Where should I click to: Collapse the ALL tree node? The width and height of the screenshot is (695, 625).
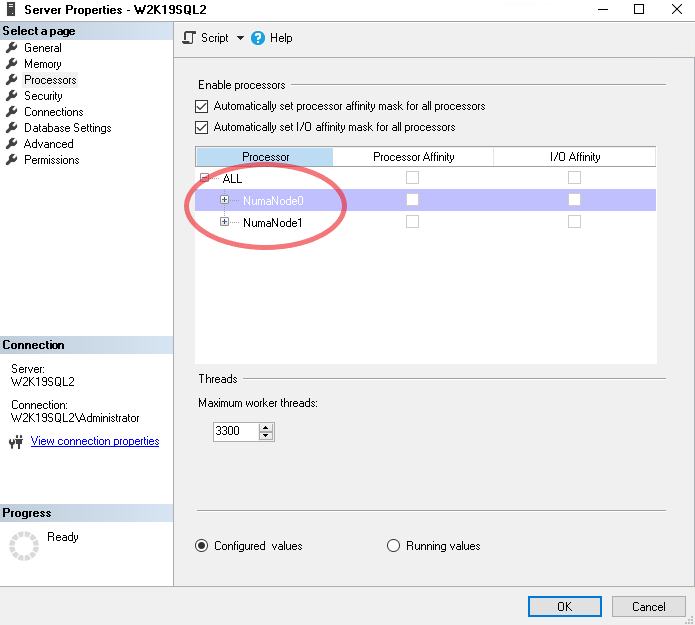pos(204,178)
